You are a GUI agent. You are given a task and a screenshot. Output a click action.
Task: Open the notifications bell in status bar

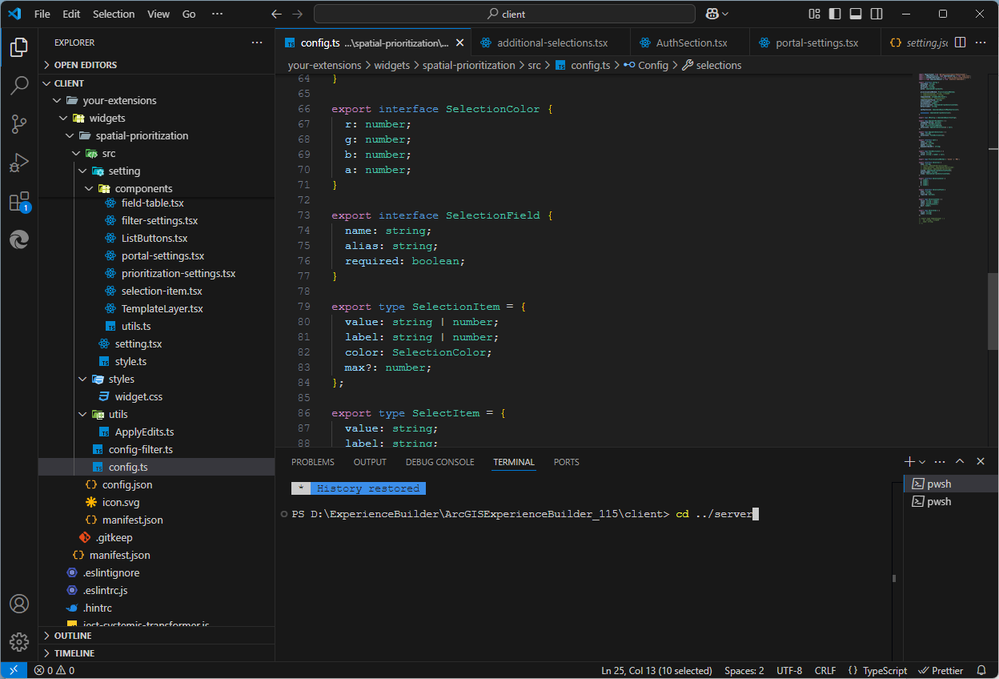(982, 670)
